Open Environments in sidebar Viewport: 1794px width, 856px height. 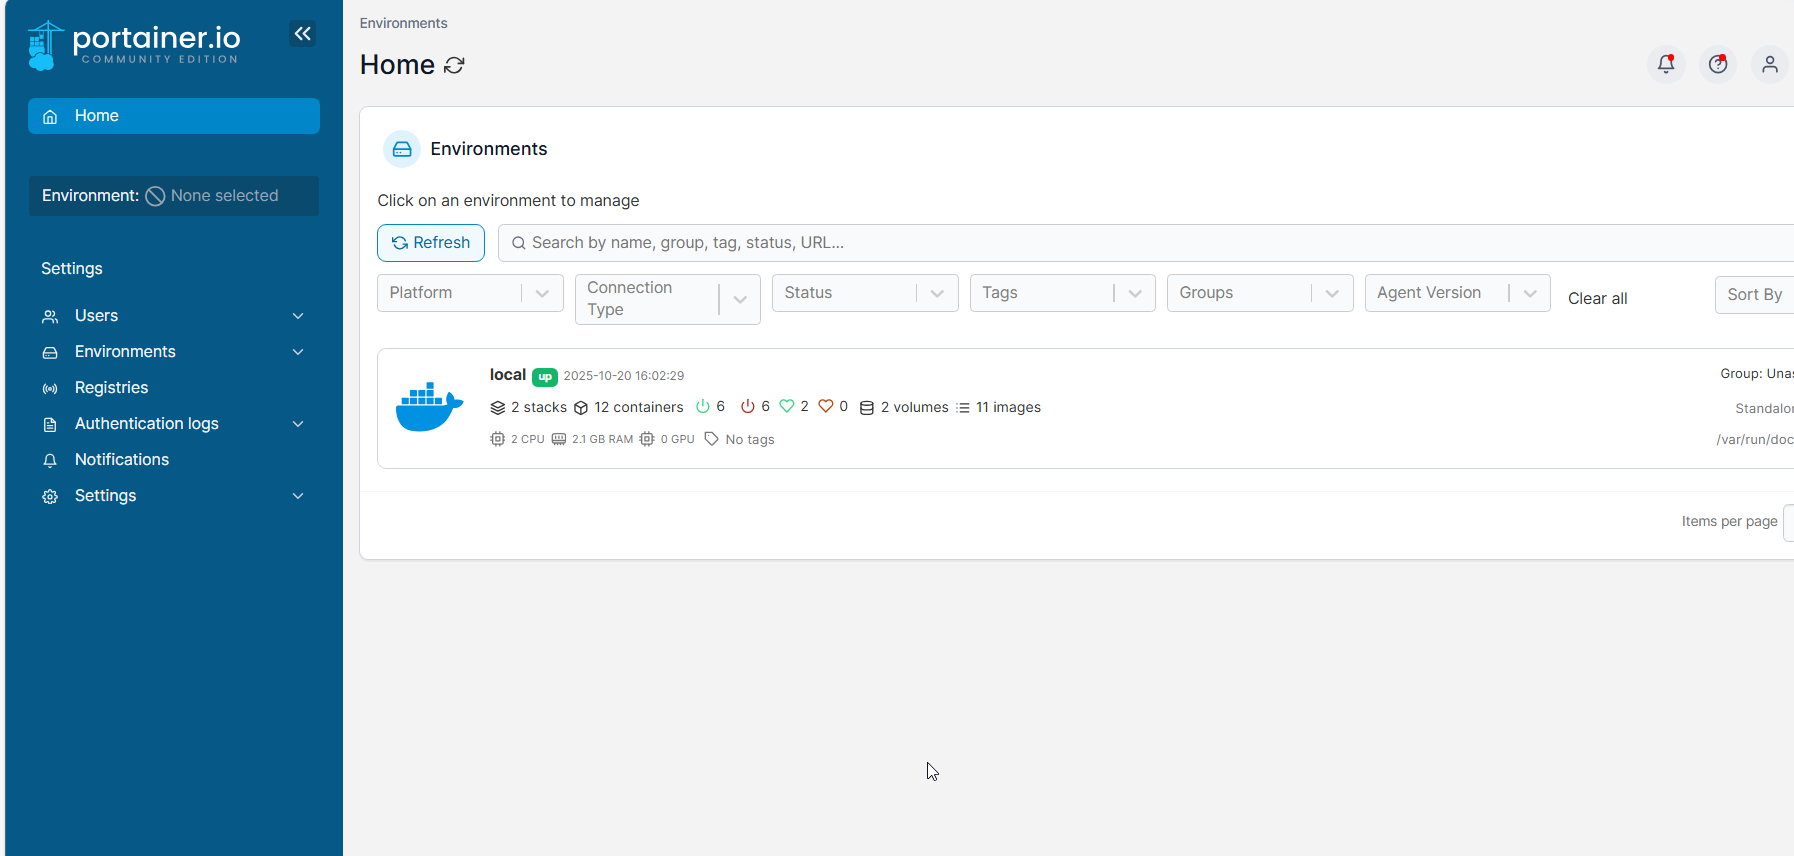click(174, 352)
